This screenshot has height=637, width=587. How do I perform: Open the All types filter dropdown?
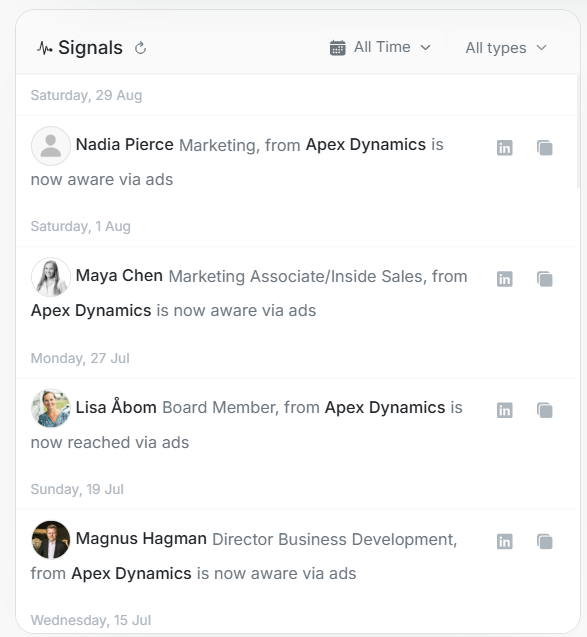coord(506,48)
